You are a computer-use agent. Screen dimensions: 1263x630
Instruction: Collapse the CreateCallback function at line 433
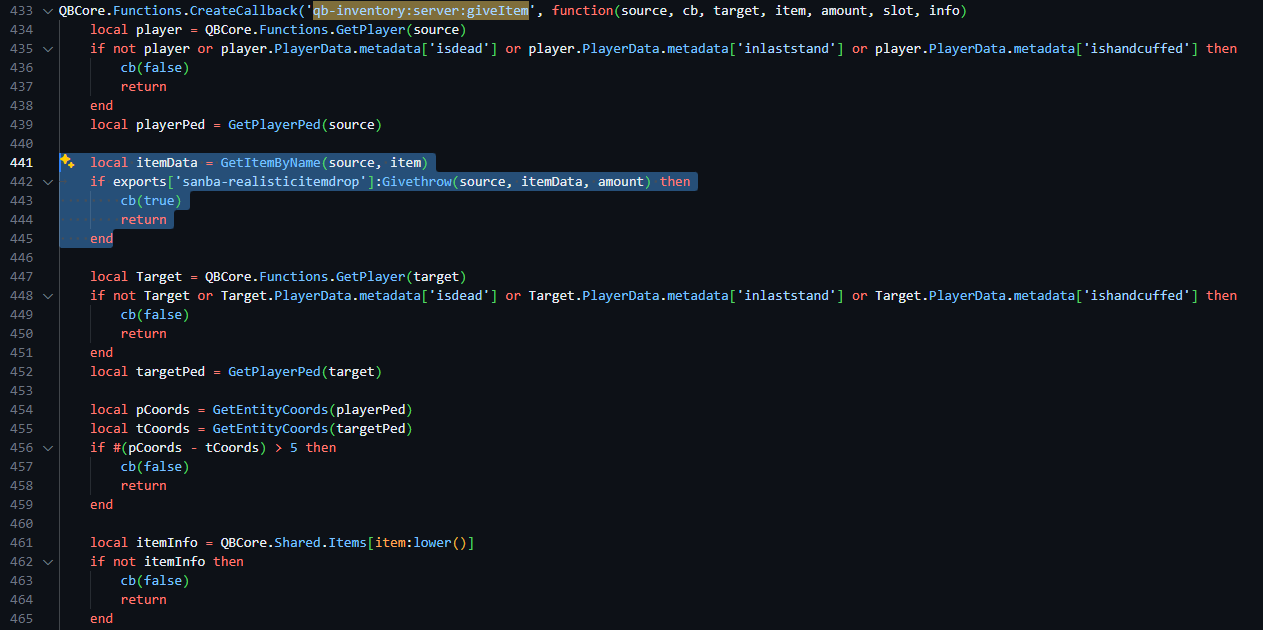47,11
